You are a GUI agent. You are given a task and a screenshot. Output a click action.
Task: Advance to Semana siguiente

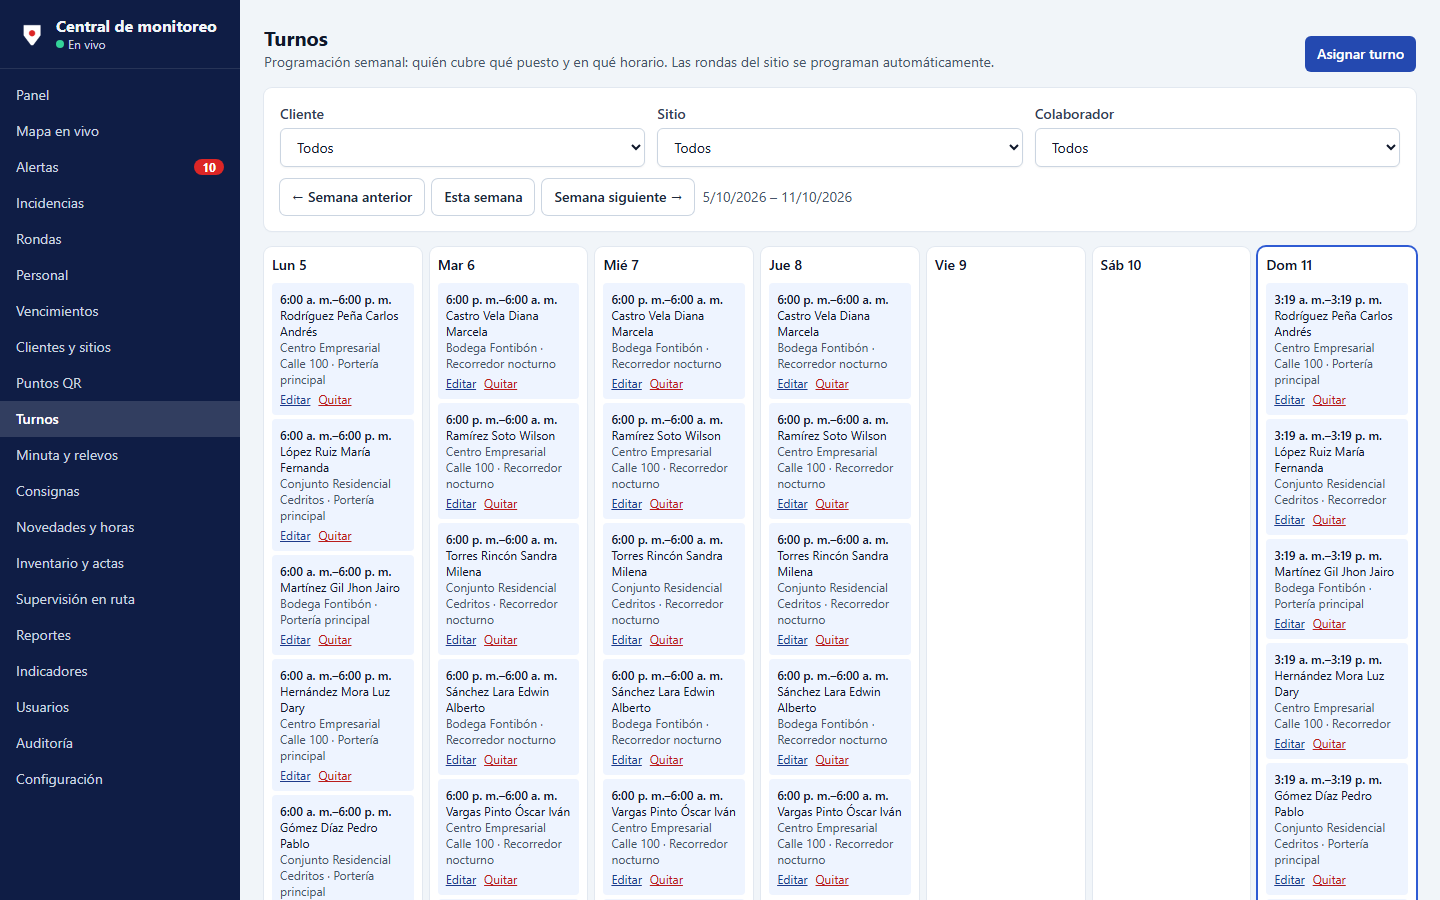[618, 197]
